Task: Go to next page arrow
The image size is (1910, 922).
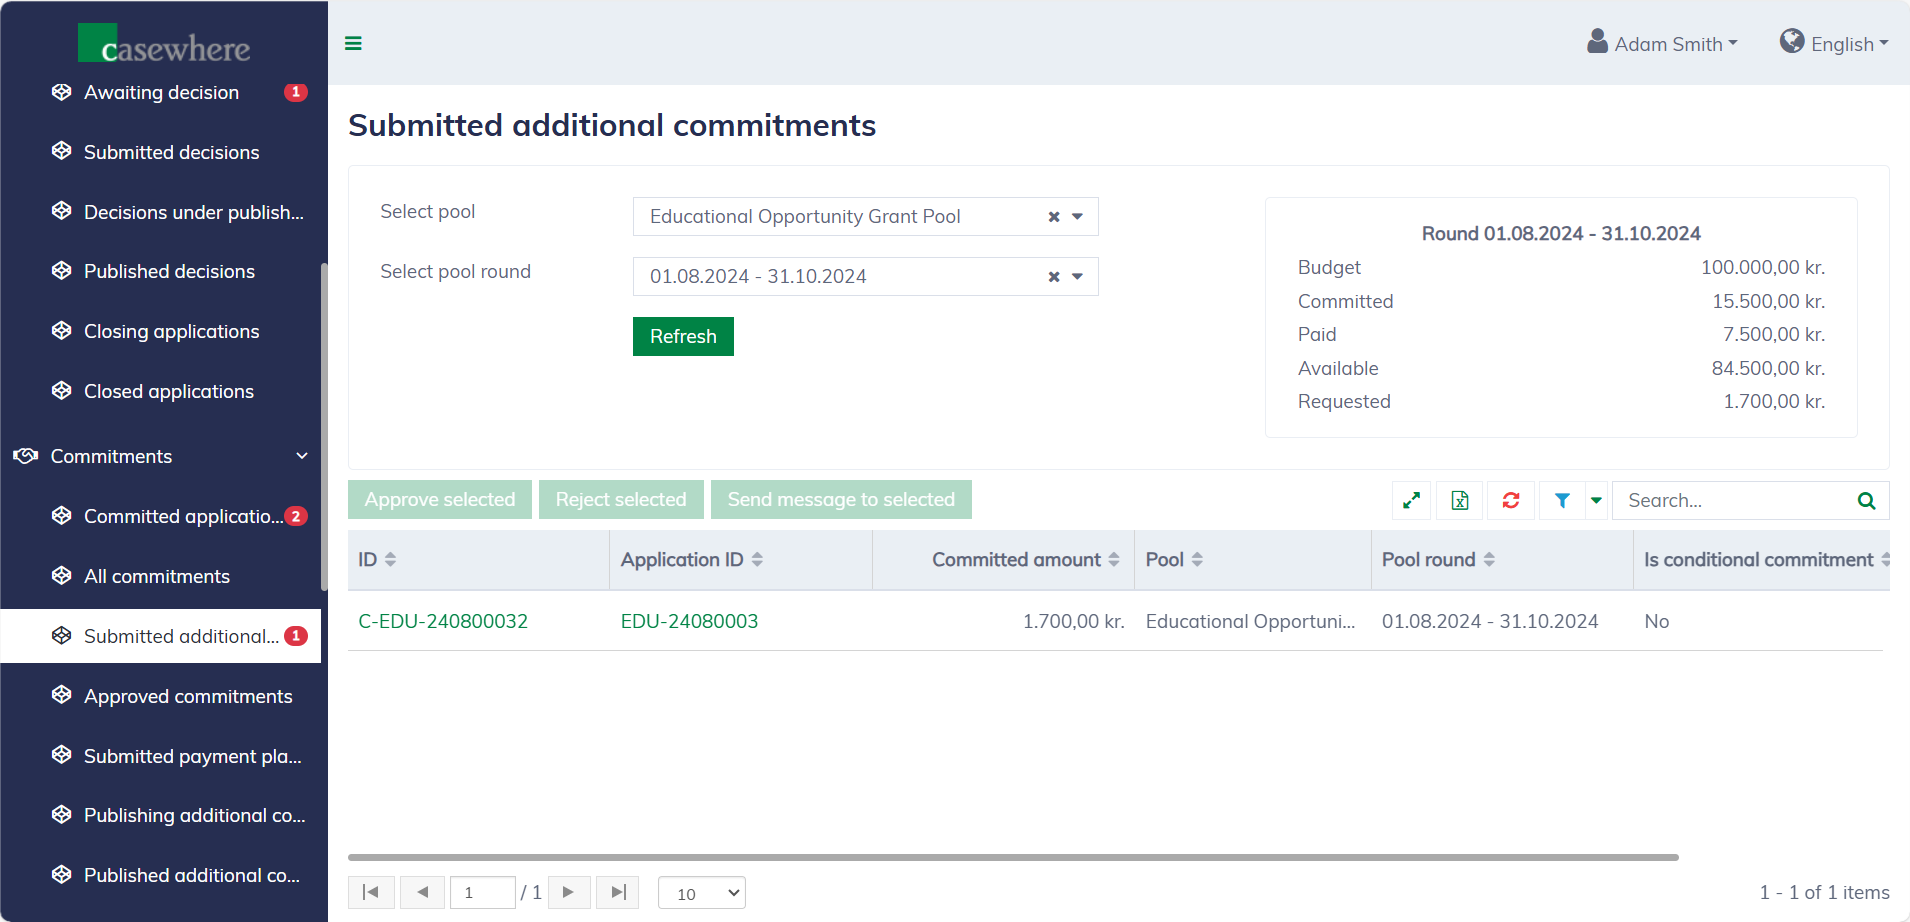Action: click(568, 892)
